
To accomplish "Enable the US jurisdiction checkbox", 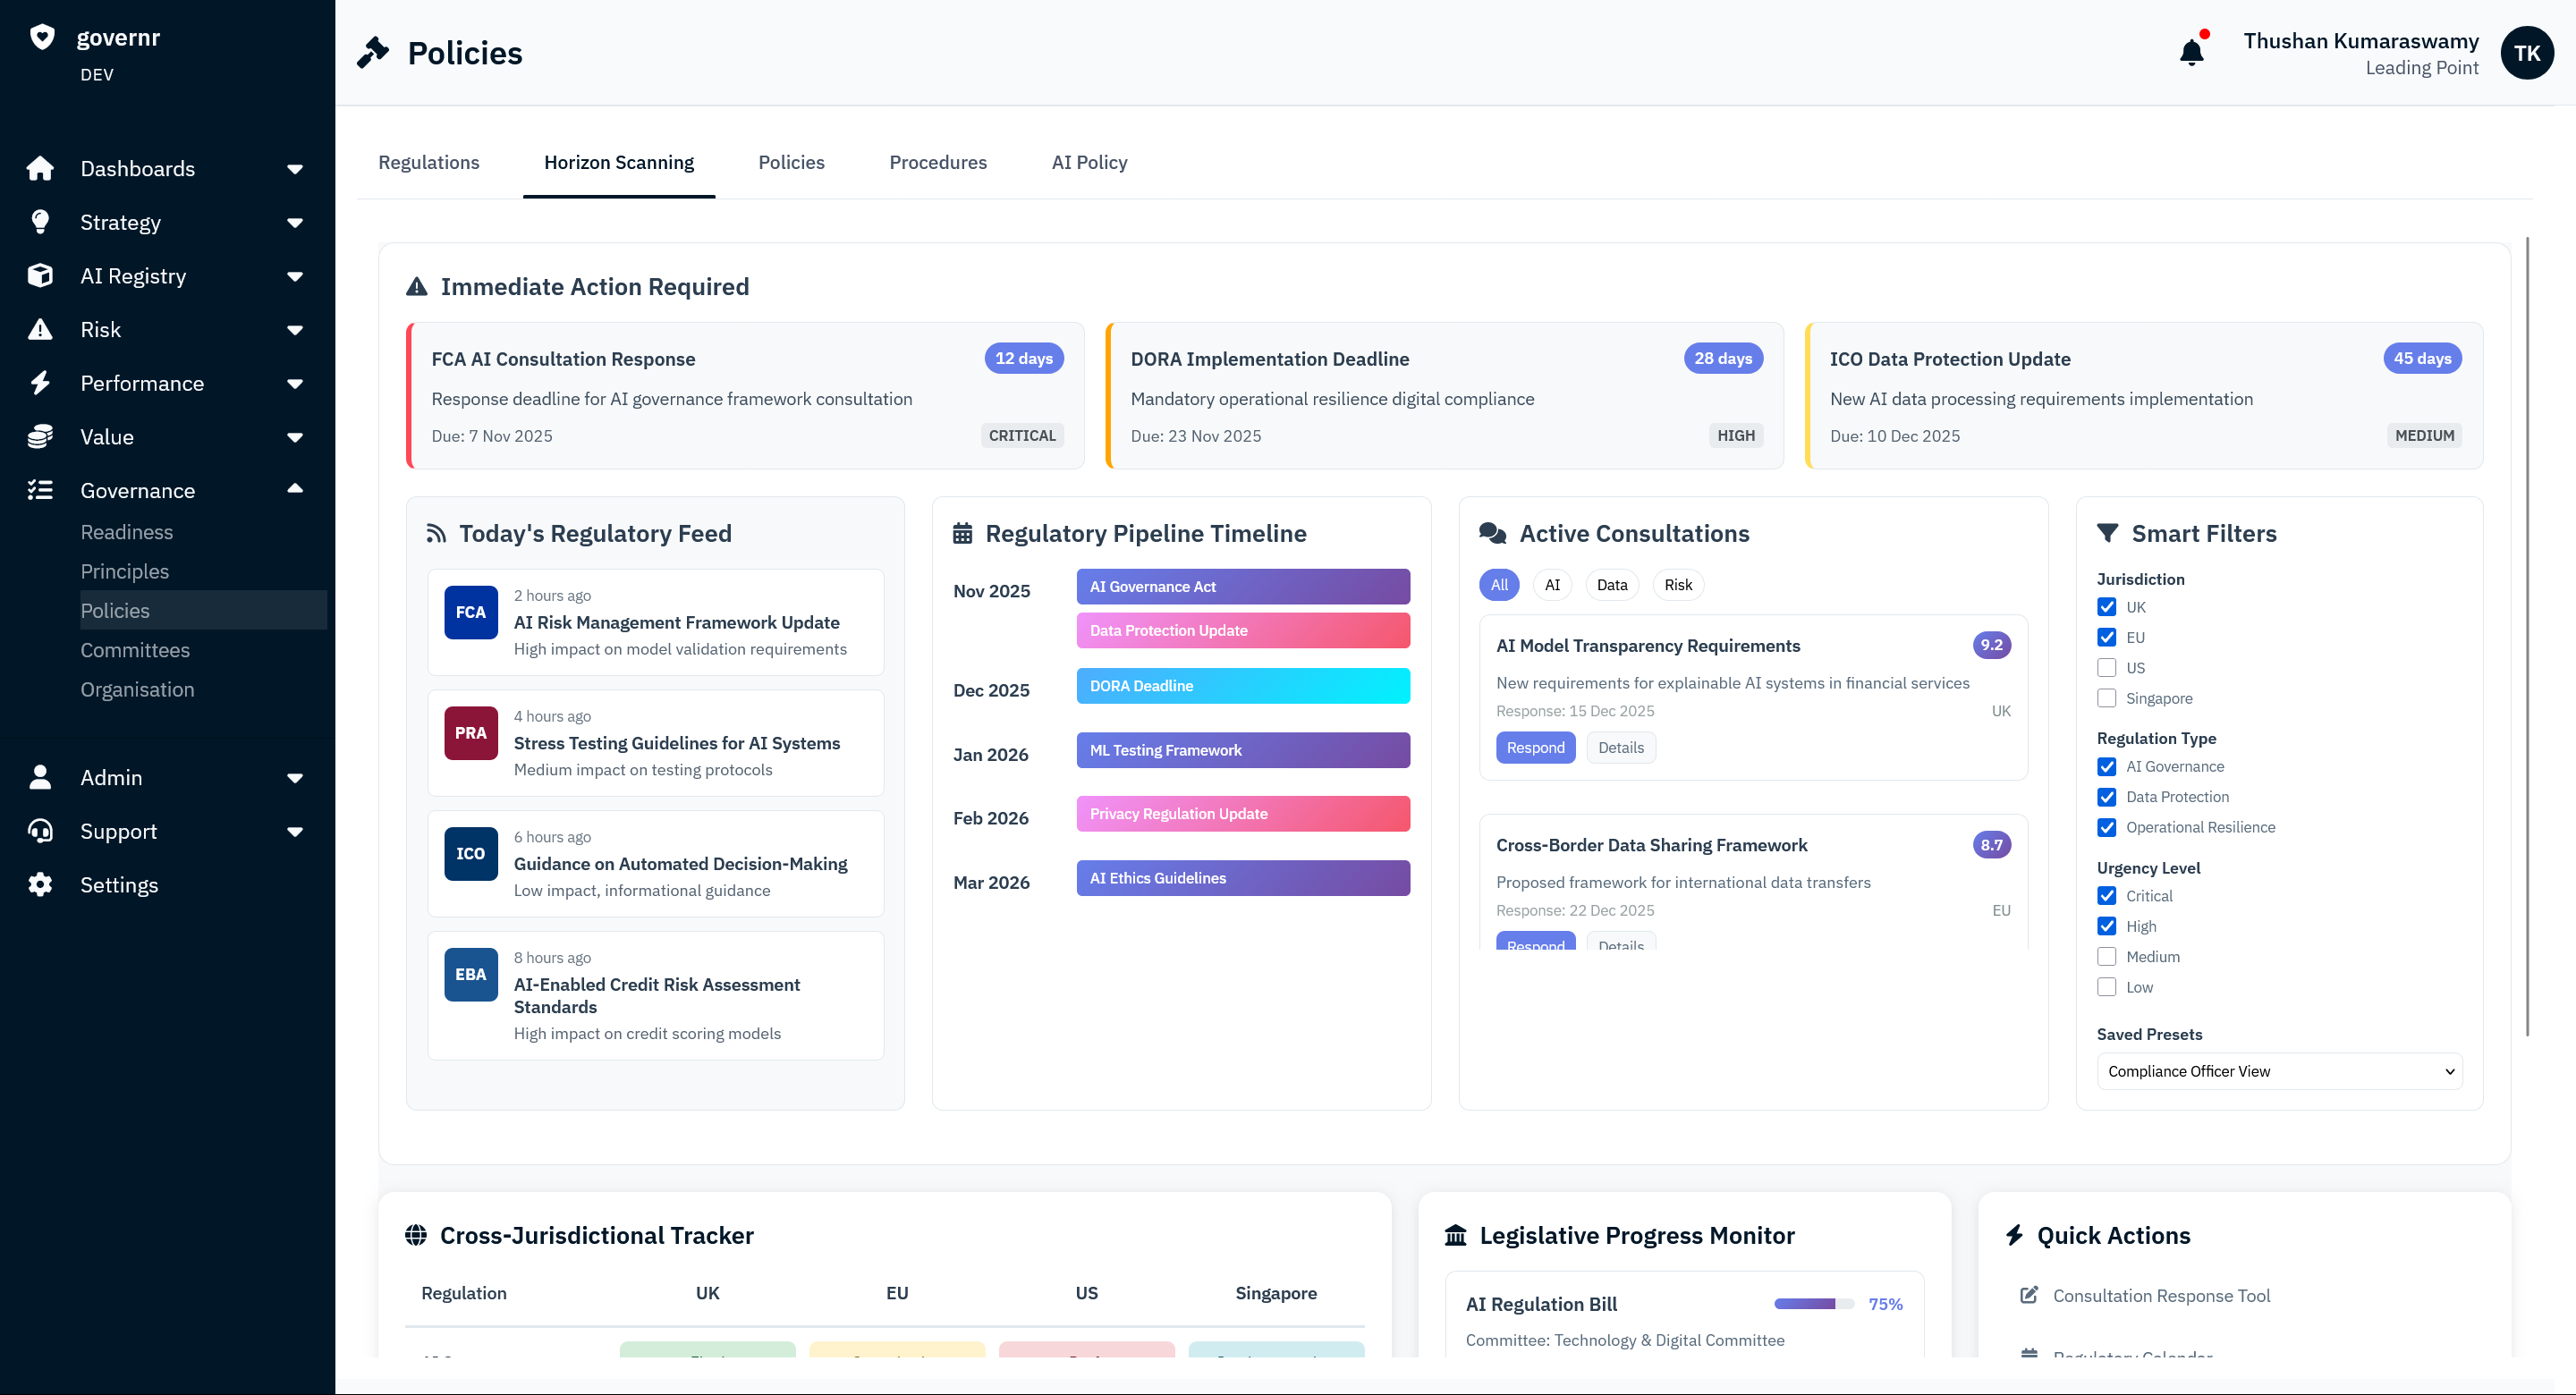I will [x=2106, y=668].
